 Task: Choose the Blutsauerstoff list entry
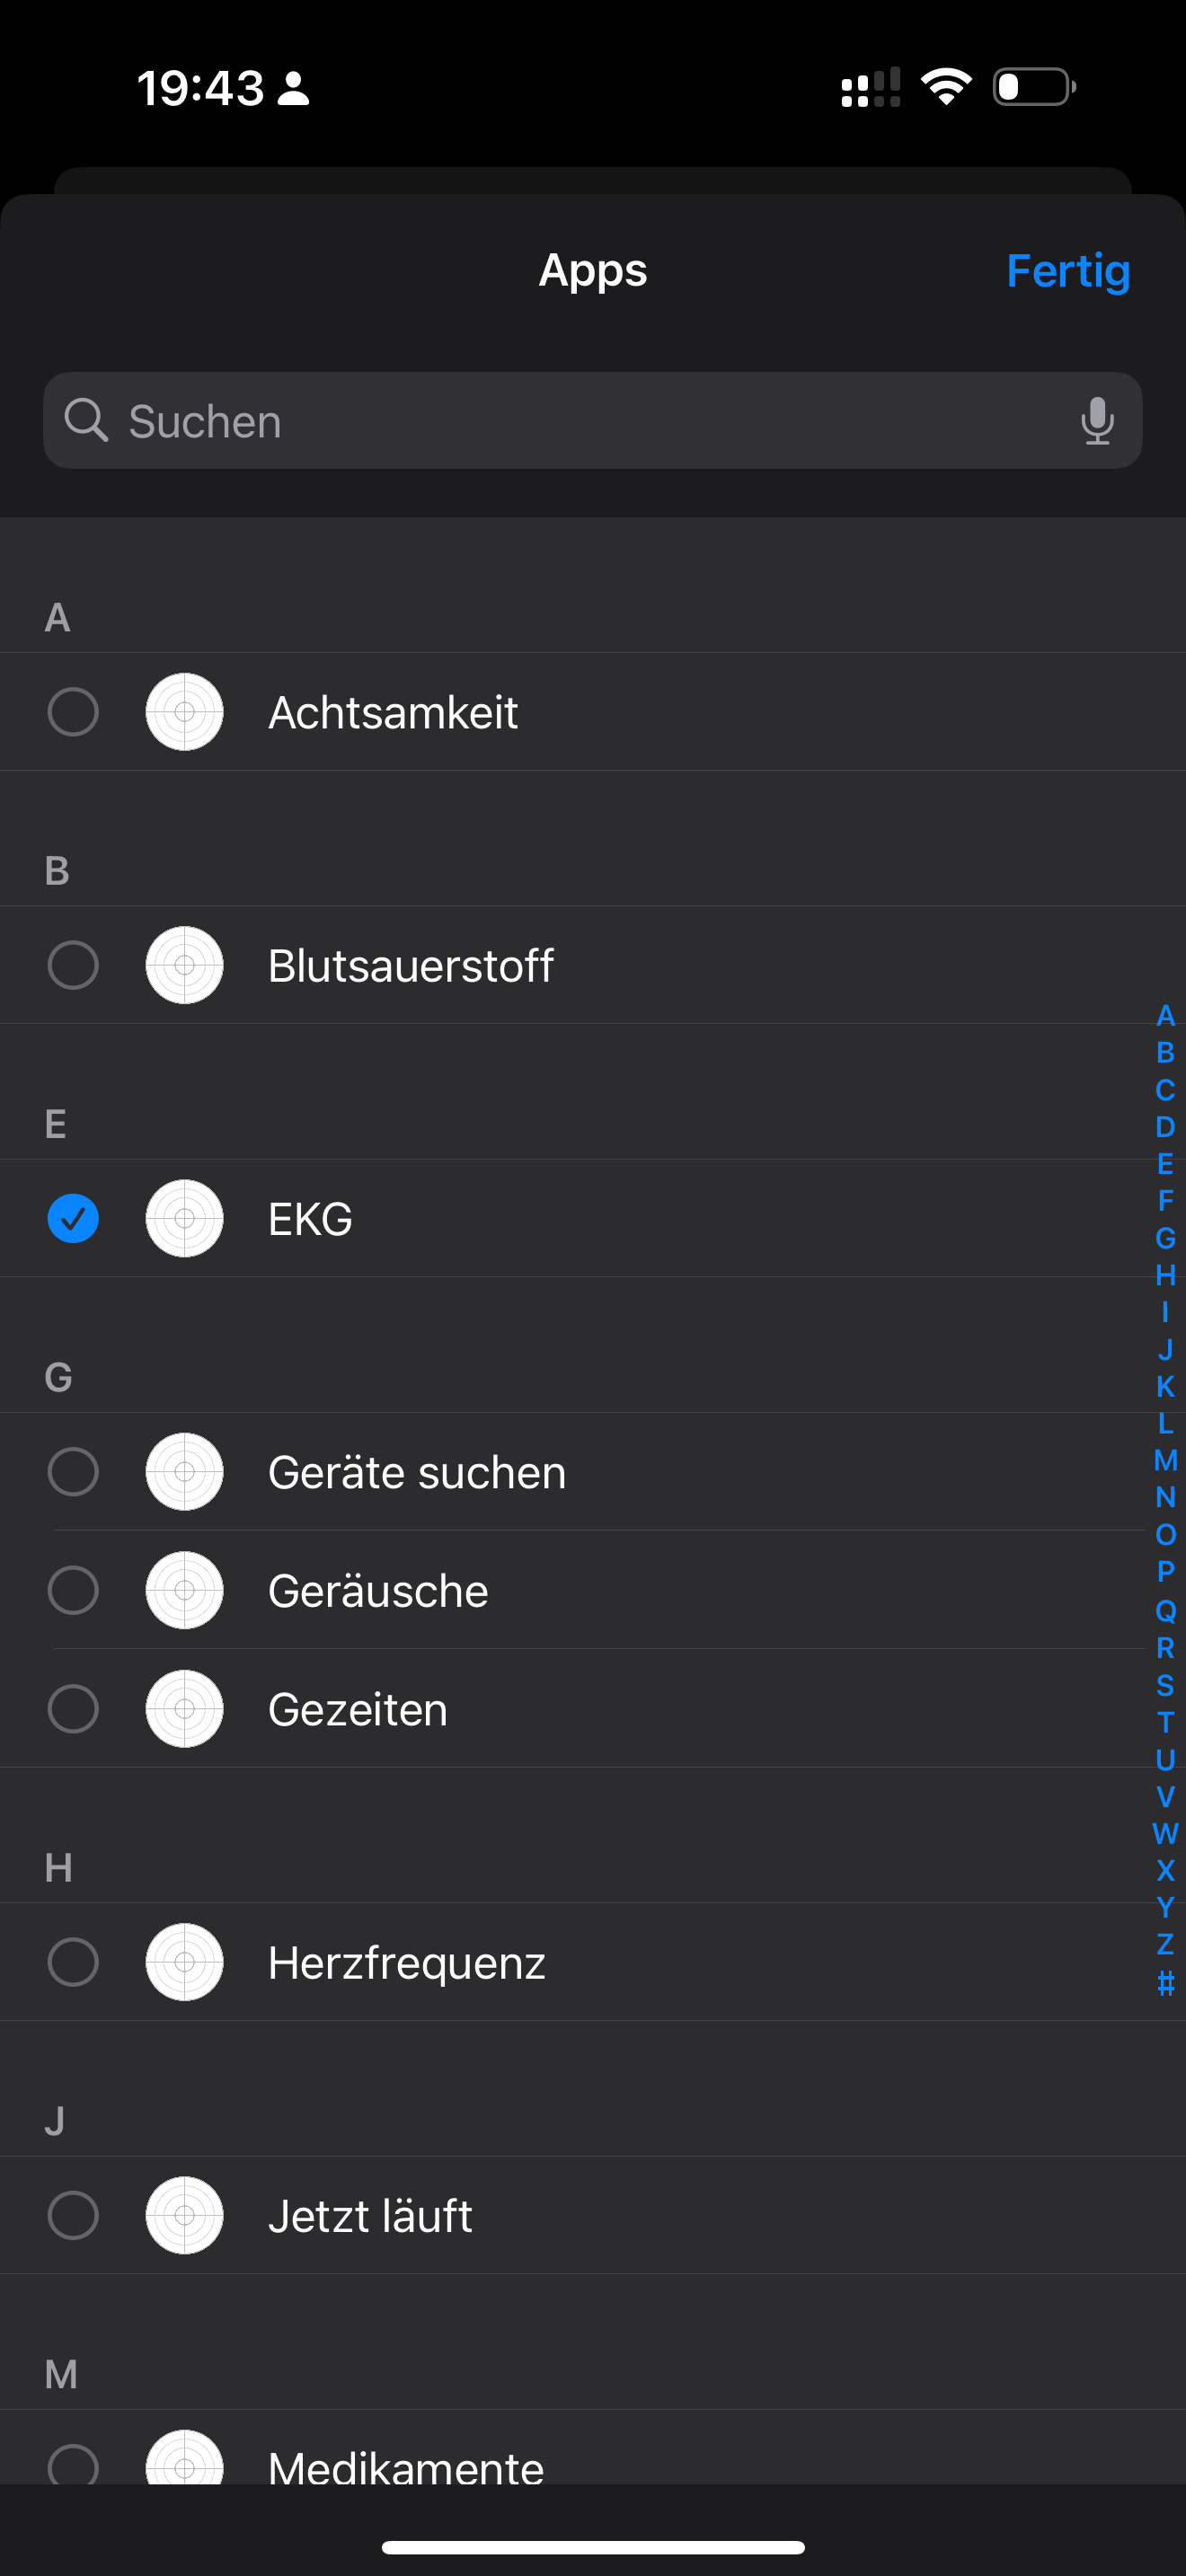(410, 965)
